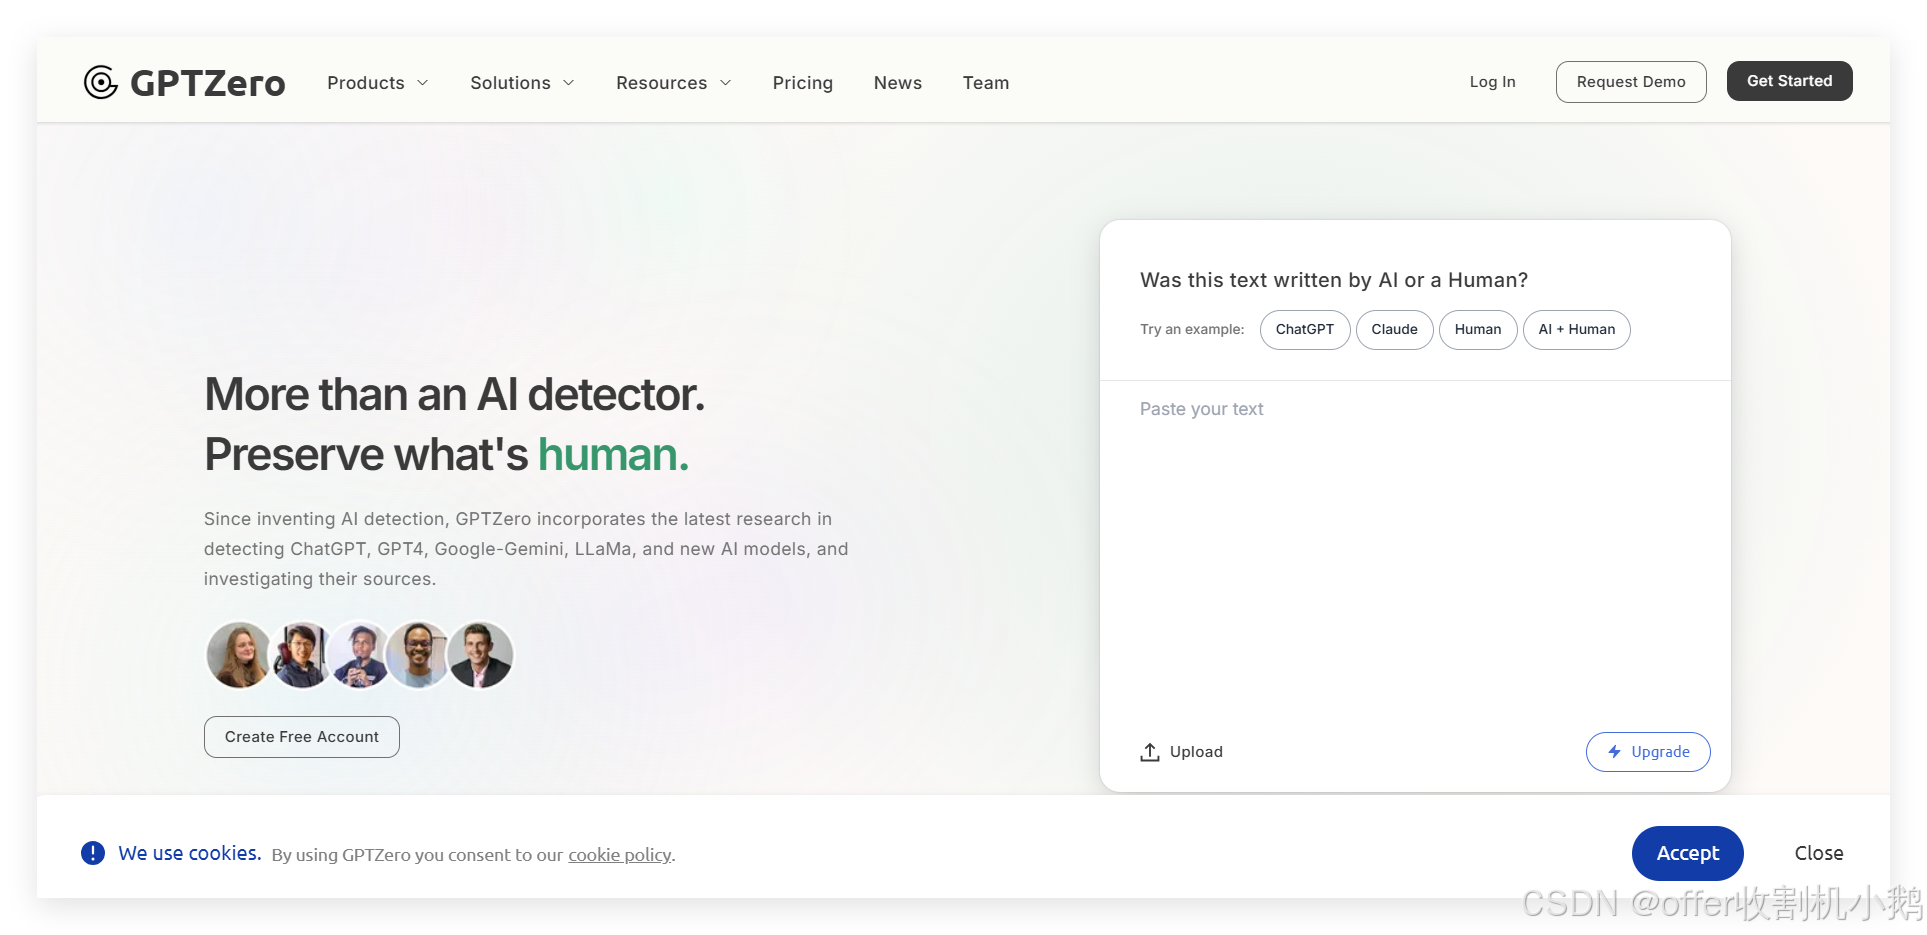1927x935 pixels.
Task: Expand the Products dropdown chevron
Action: point(423,83)
